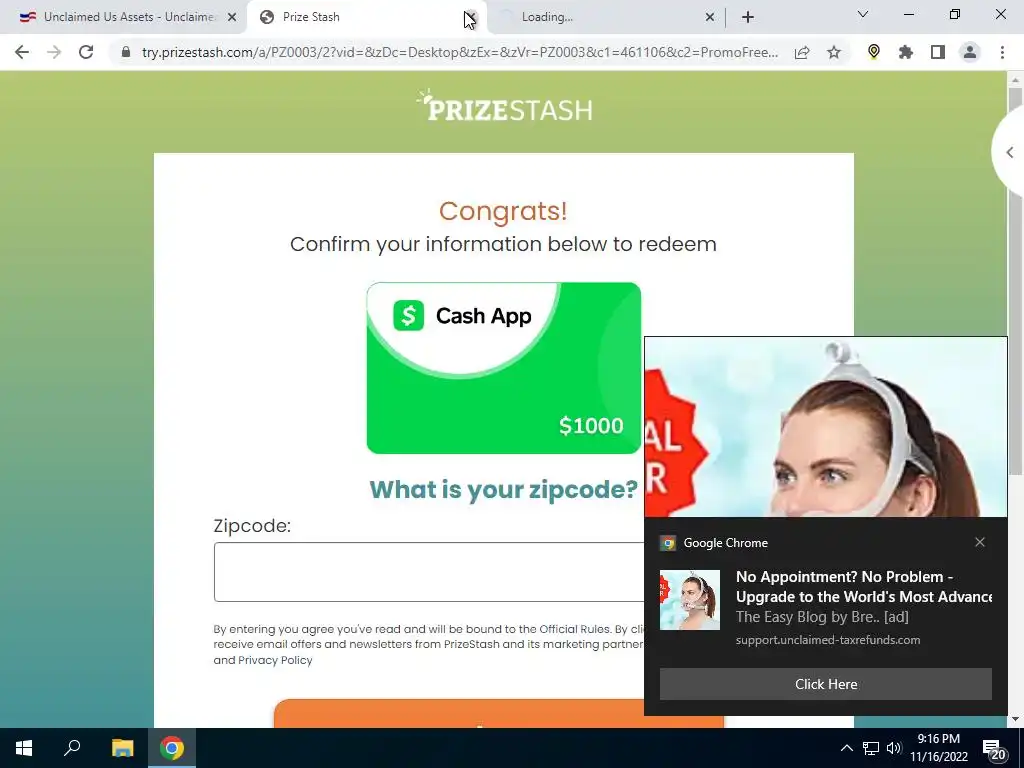Open Windows taskbar search
This screenshot has height=768, width=1024.
72,748
